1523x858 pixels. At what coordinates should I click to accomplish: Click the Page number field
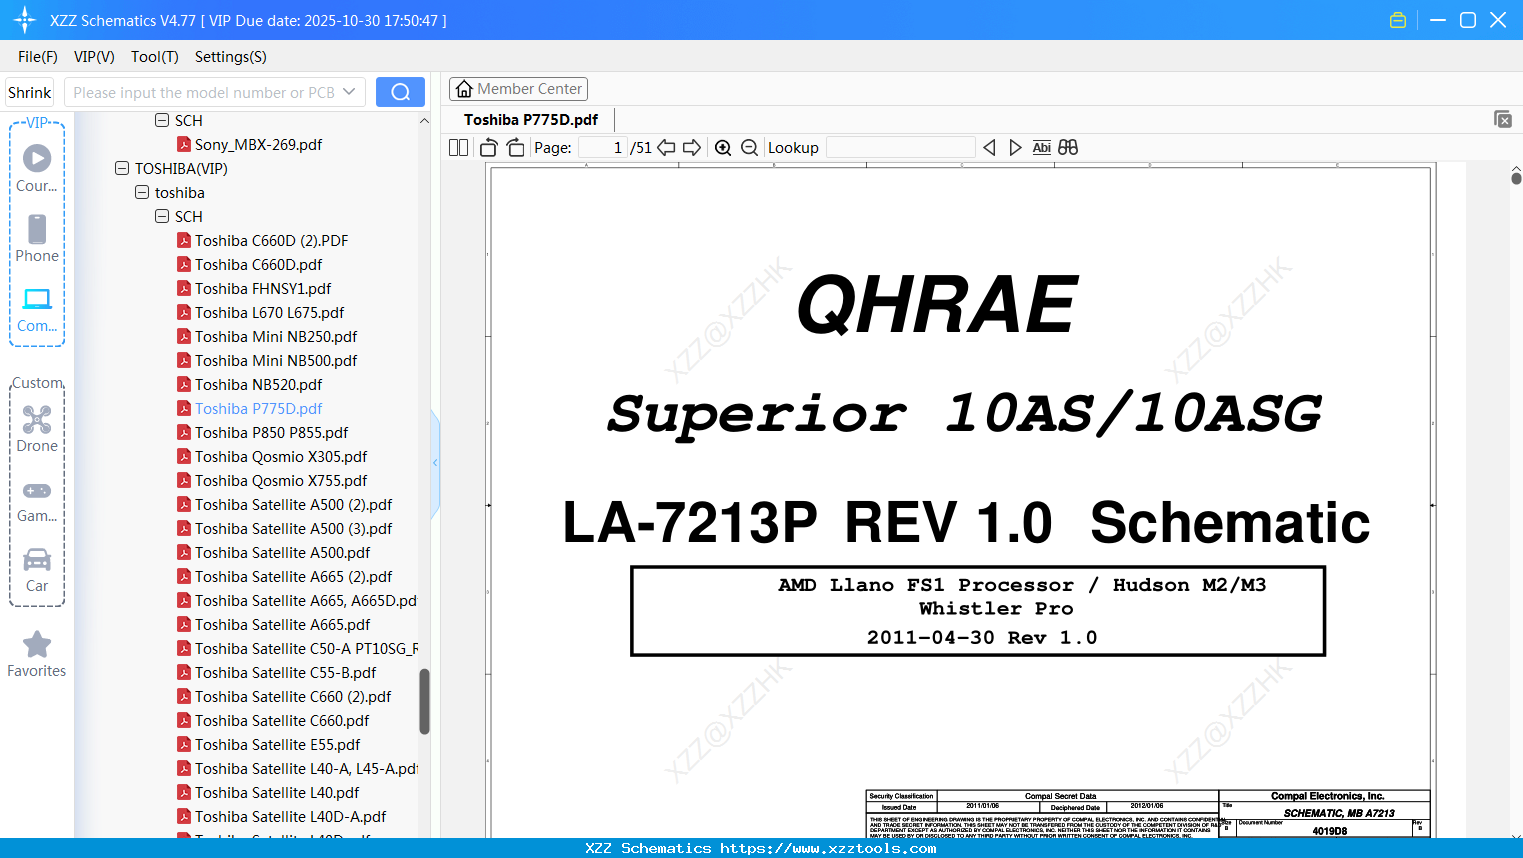coord(602,148)
